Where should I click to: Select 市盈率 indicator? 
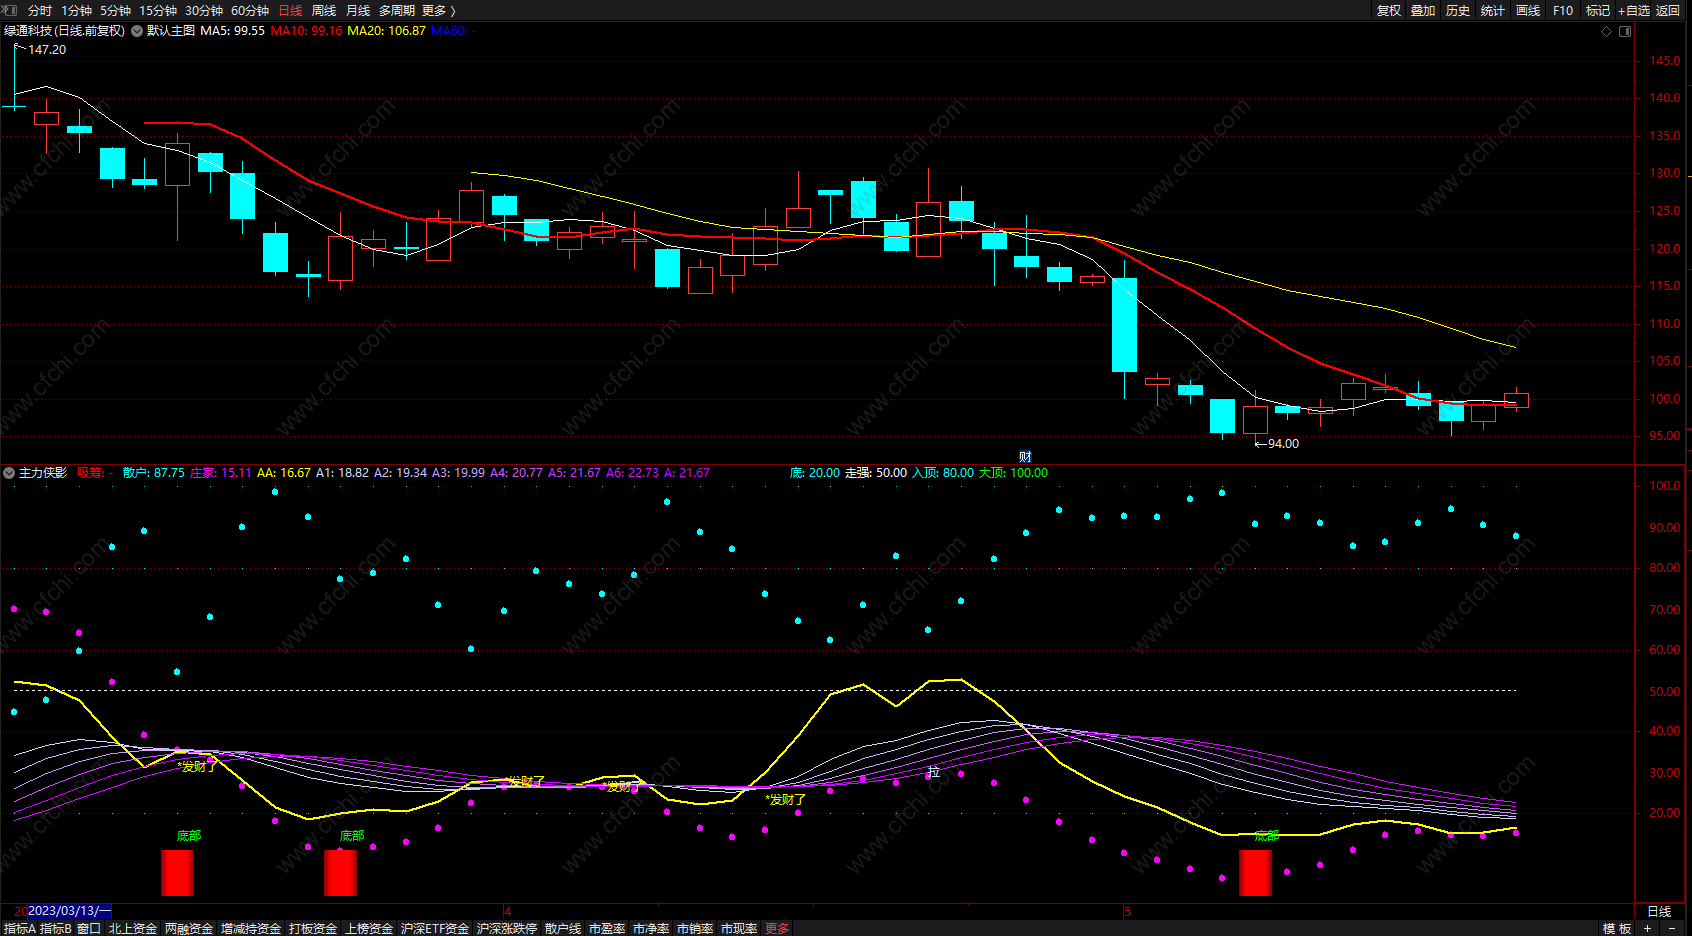[607, 929]
